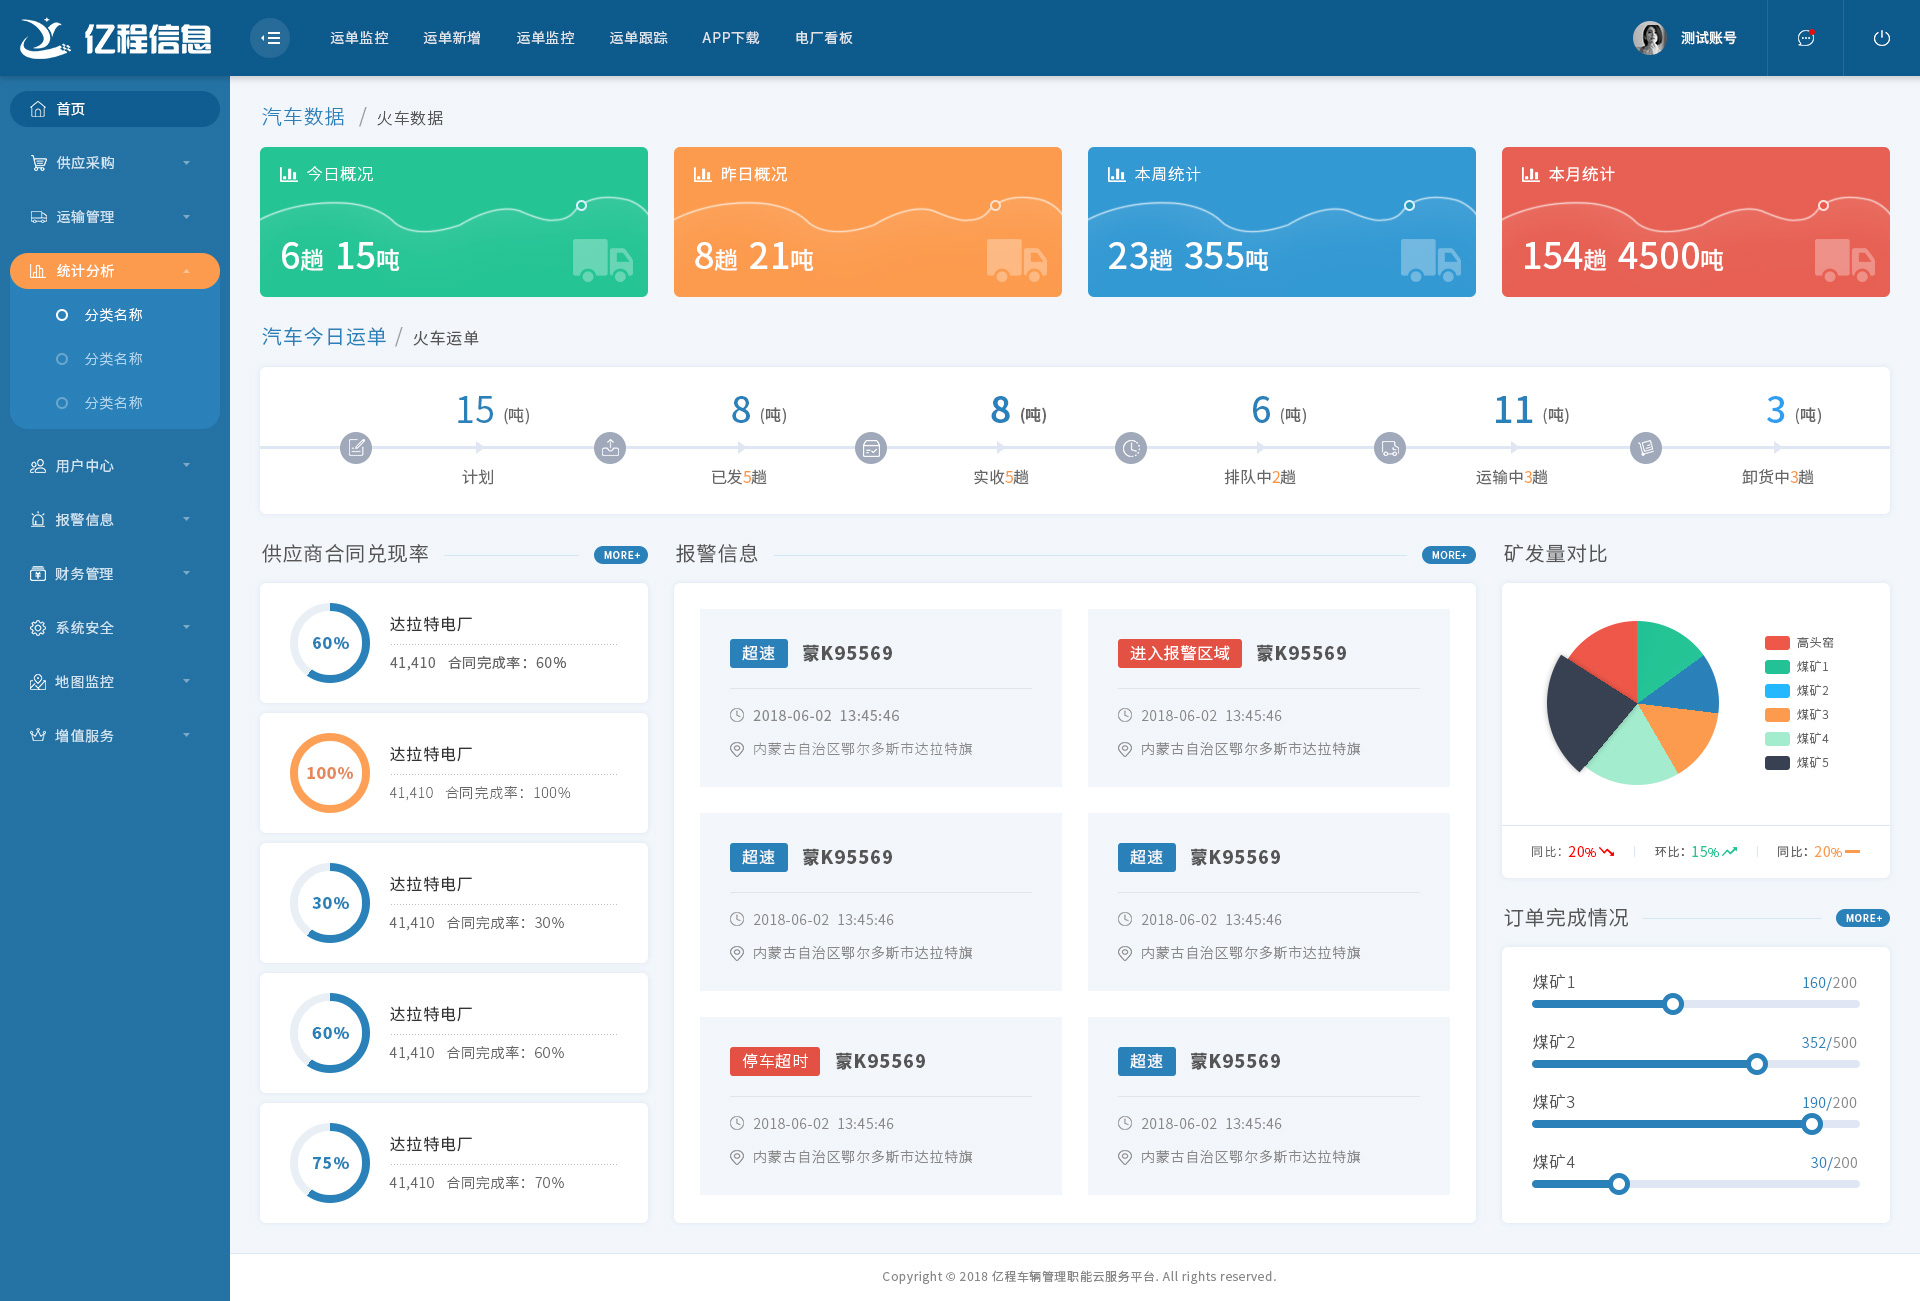Open the APP下载 top menu item
This screenshot has height=1301, width=1920.
pyautogui.click(x=730, y=38)
